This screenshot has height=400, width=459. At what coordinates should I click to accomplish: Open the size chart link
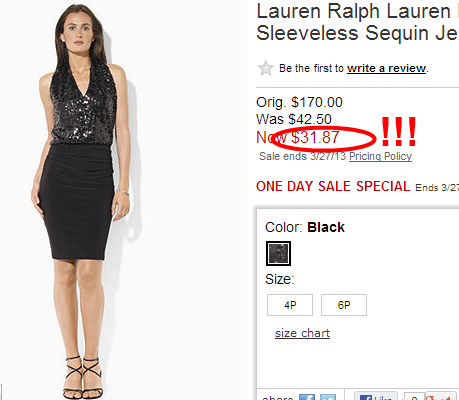(x=302, y=333)
